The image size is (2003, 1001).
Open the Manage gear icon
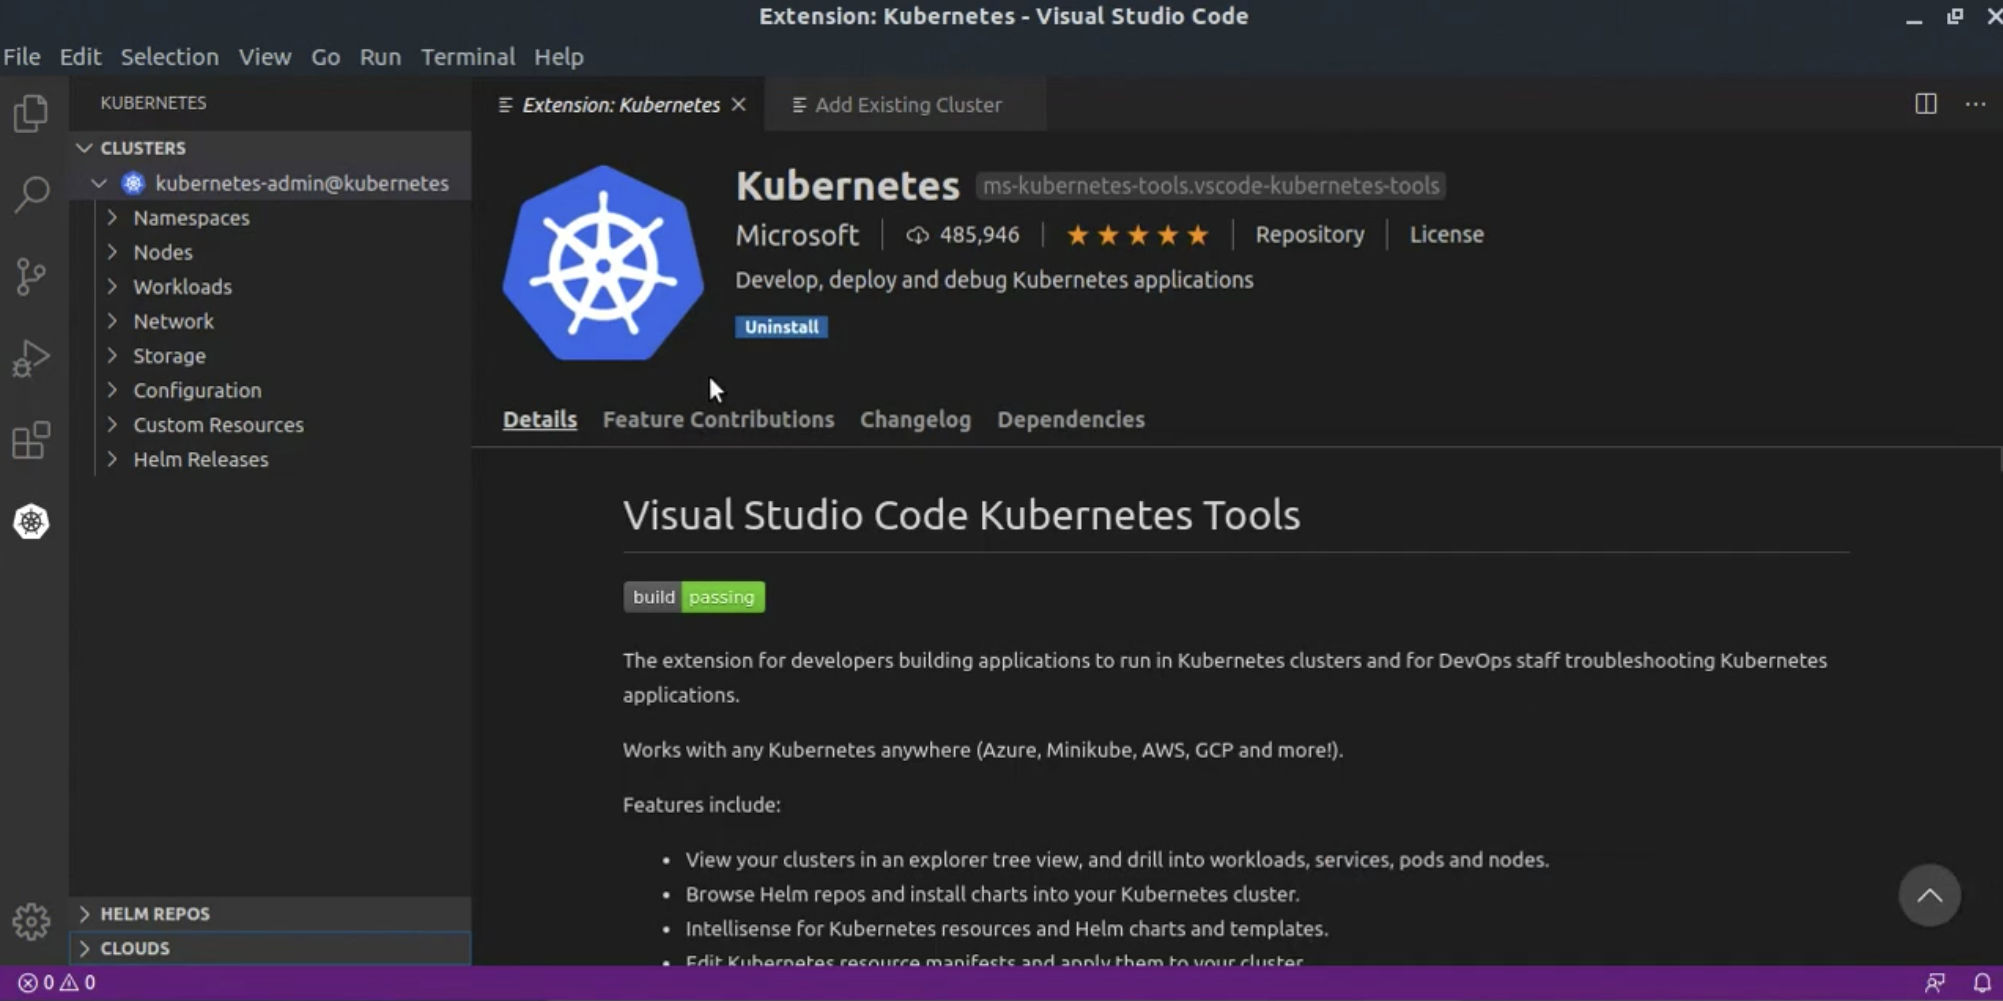click(31, 921)
